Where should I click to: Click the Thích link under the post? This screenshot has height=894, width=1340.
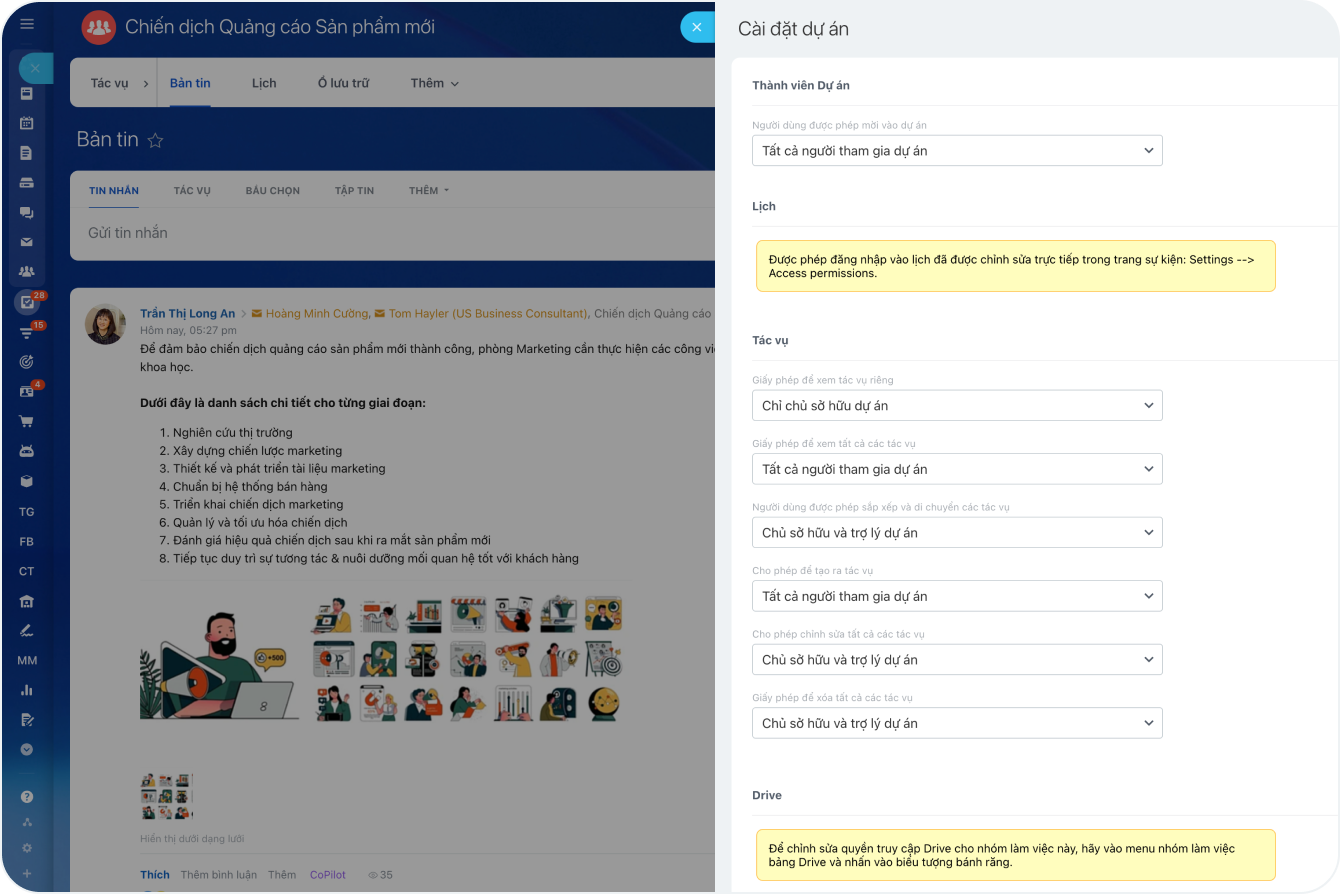tap(155, 875)
